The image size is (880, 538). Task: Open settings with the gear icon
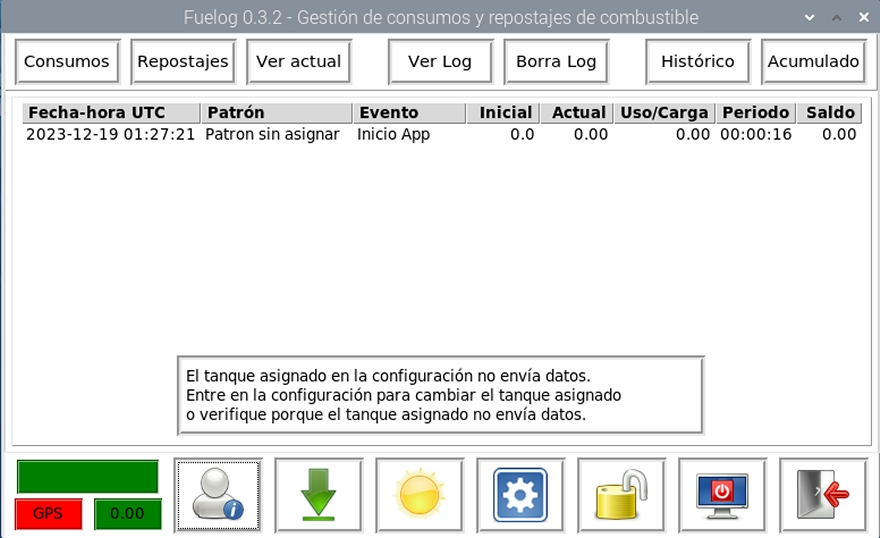520,494
